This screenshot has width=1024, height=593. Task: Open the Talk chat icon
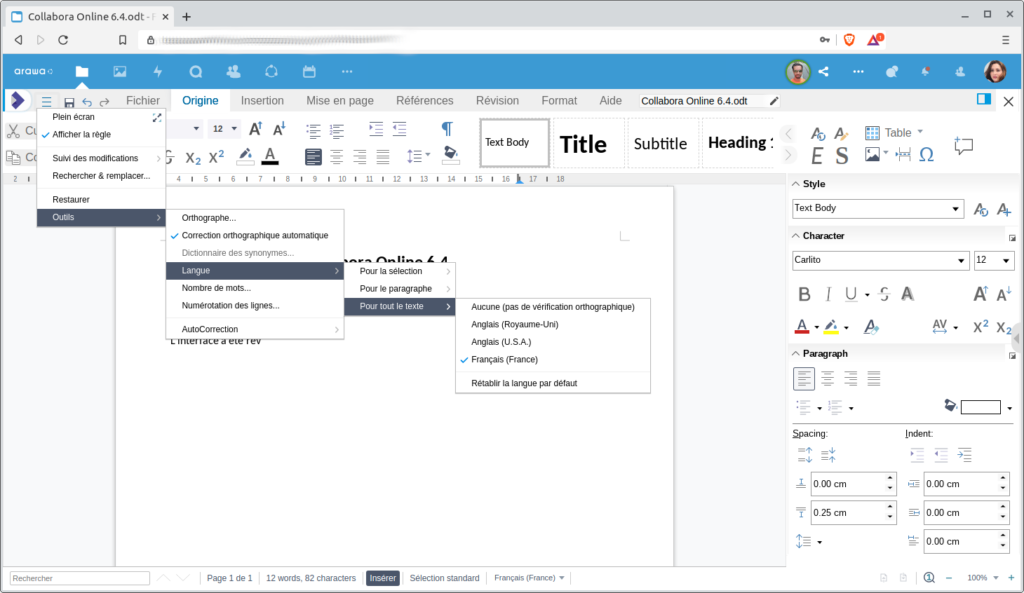point(195,71)
